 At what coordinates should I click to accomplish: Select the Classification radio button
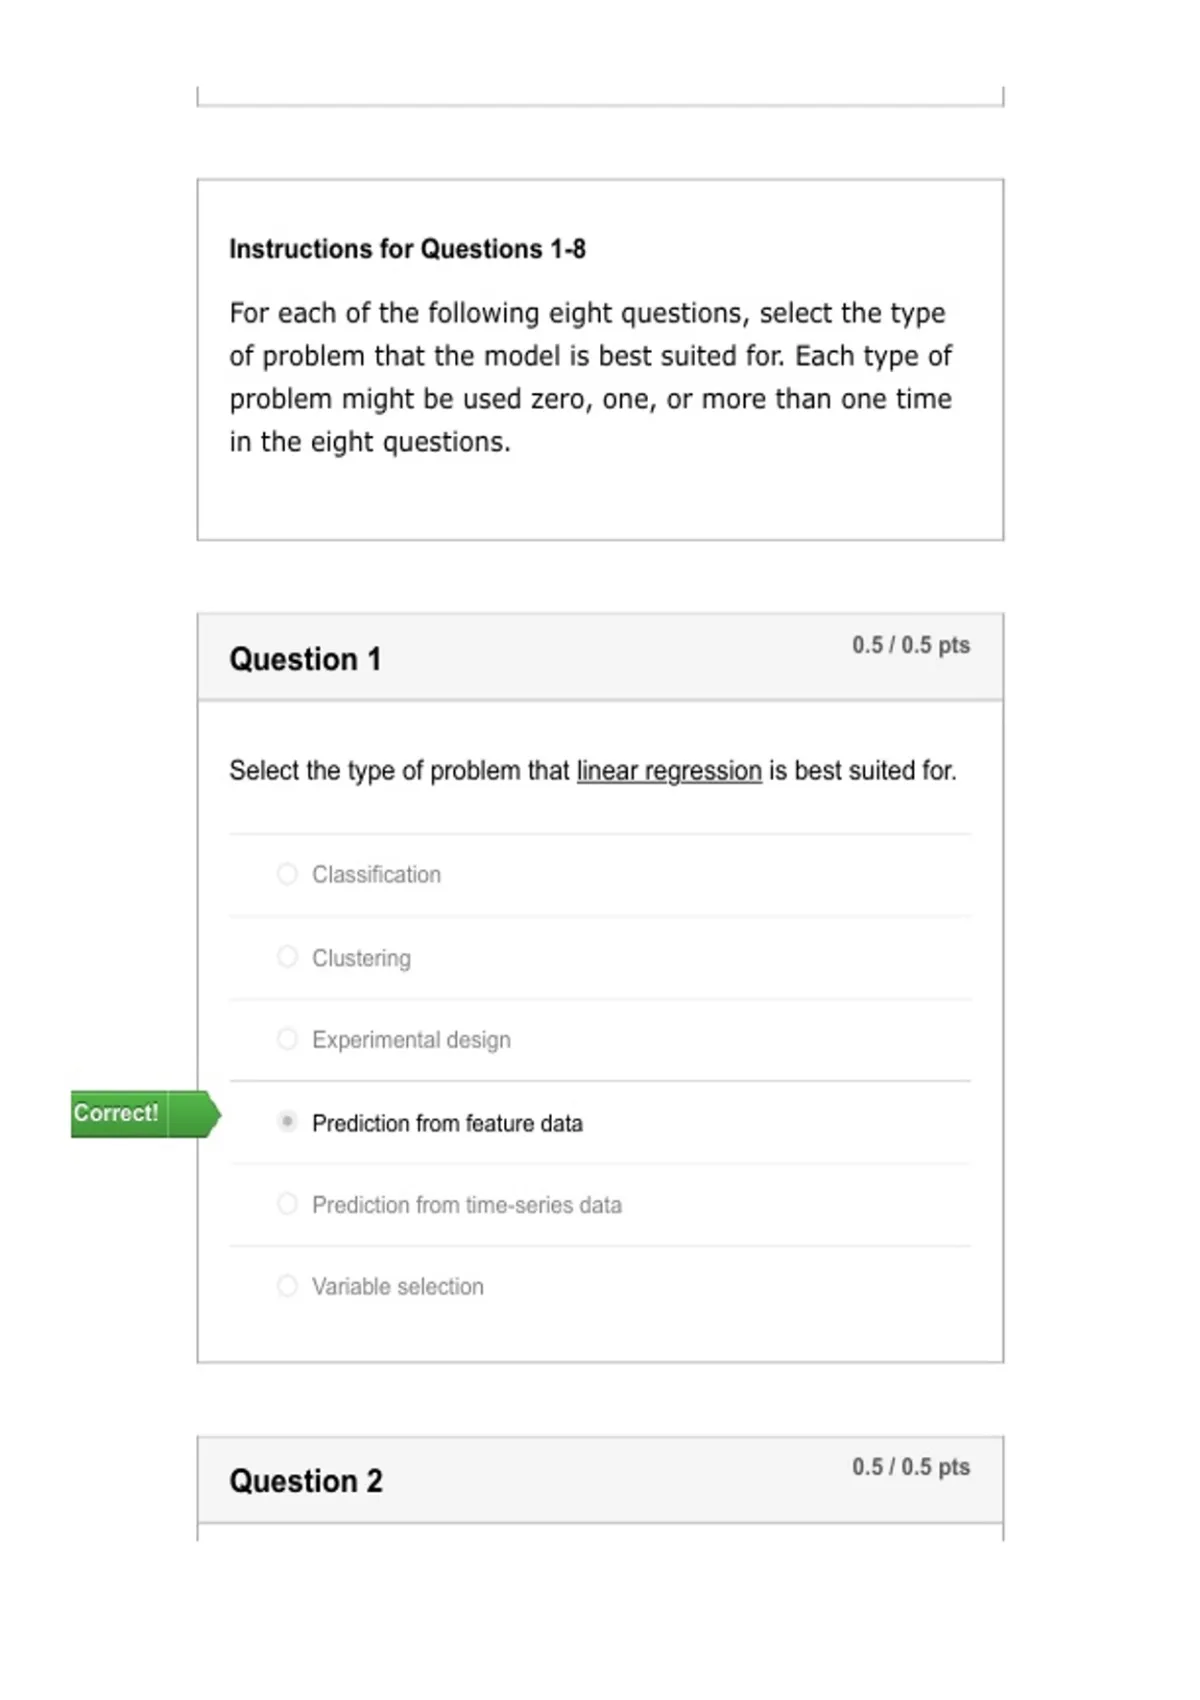[287, 874]
